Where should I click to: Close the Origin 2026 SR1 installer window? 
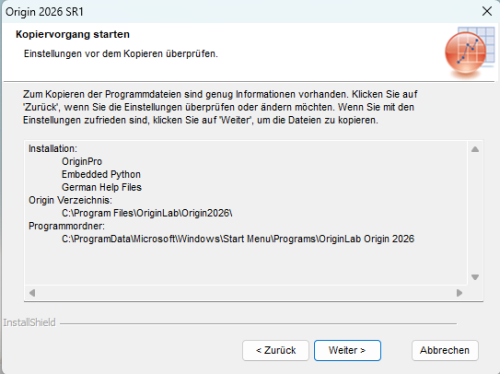click(487, 11)
